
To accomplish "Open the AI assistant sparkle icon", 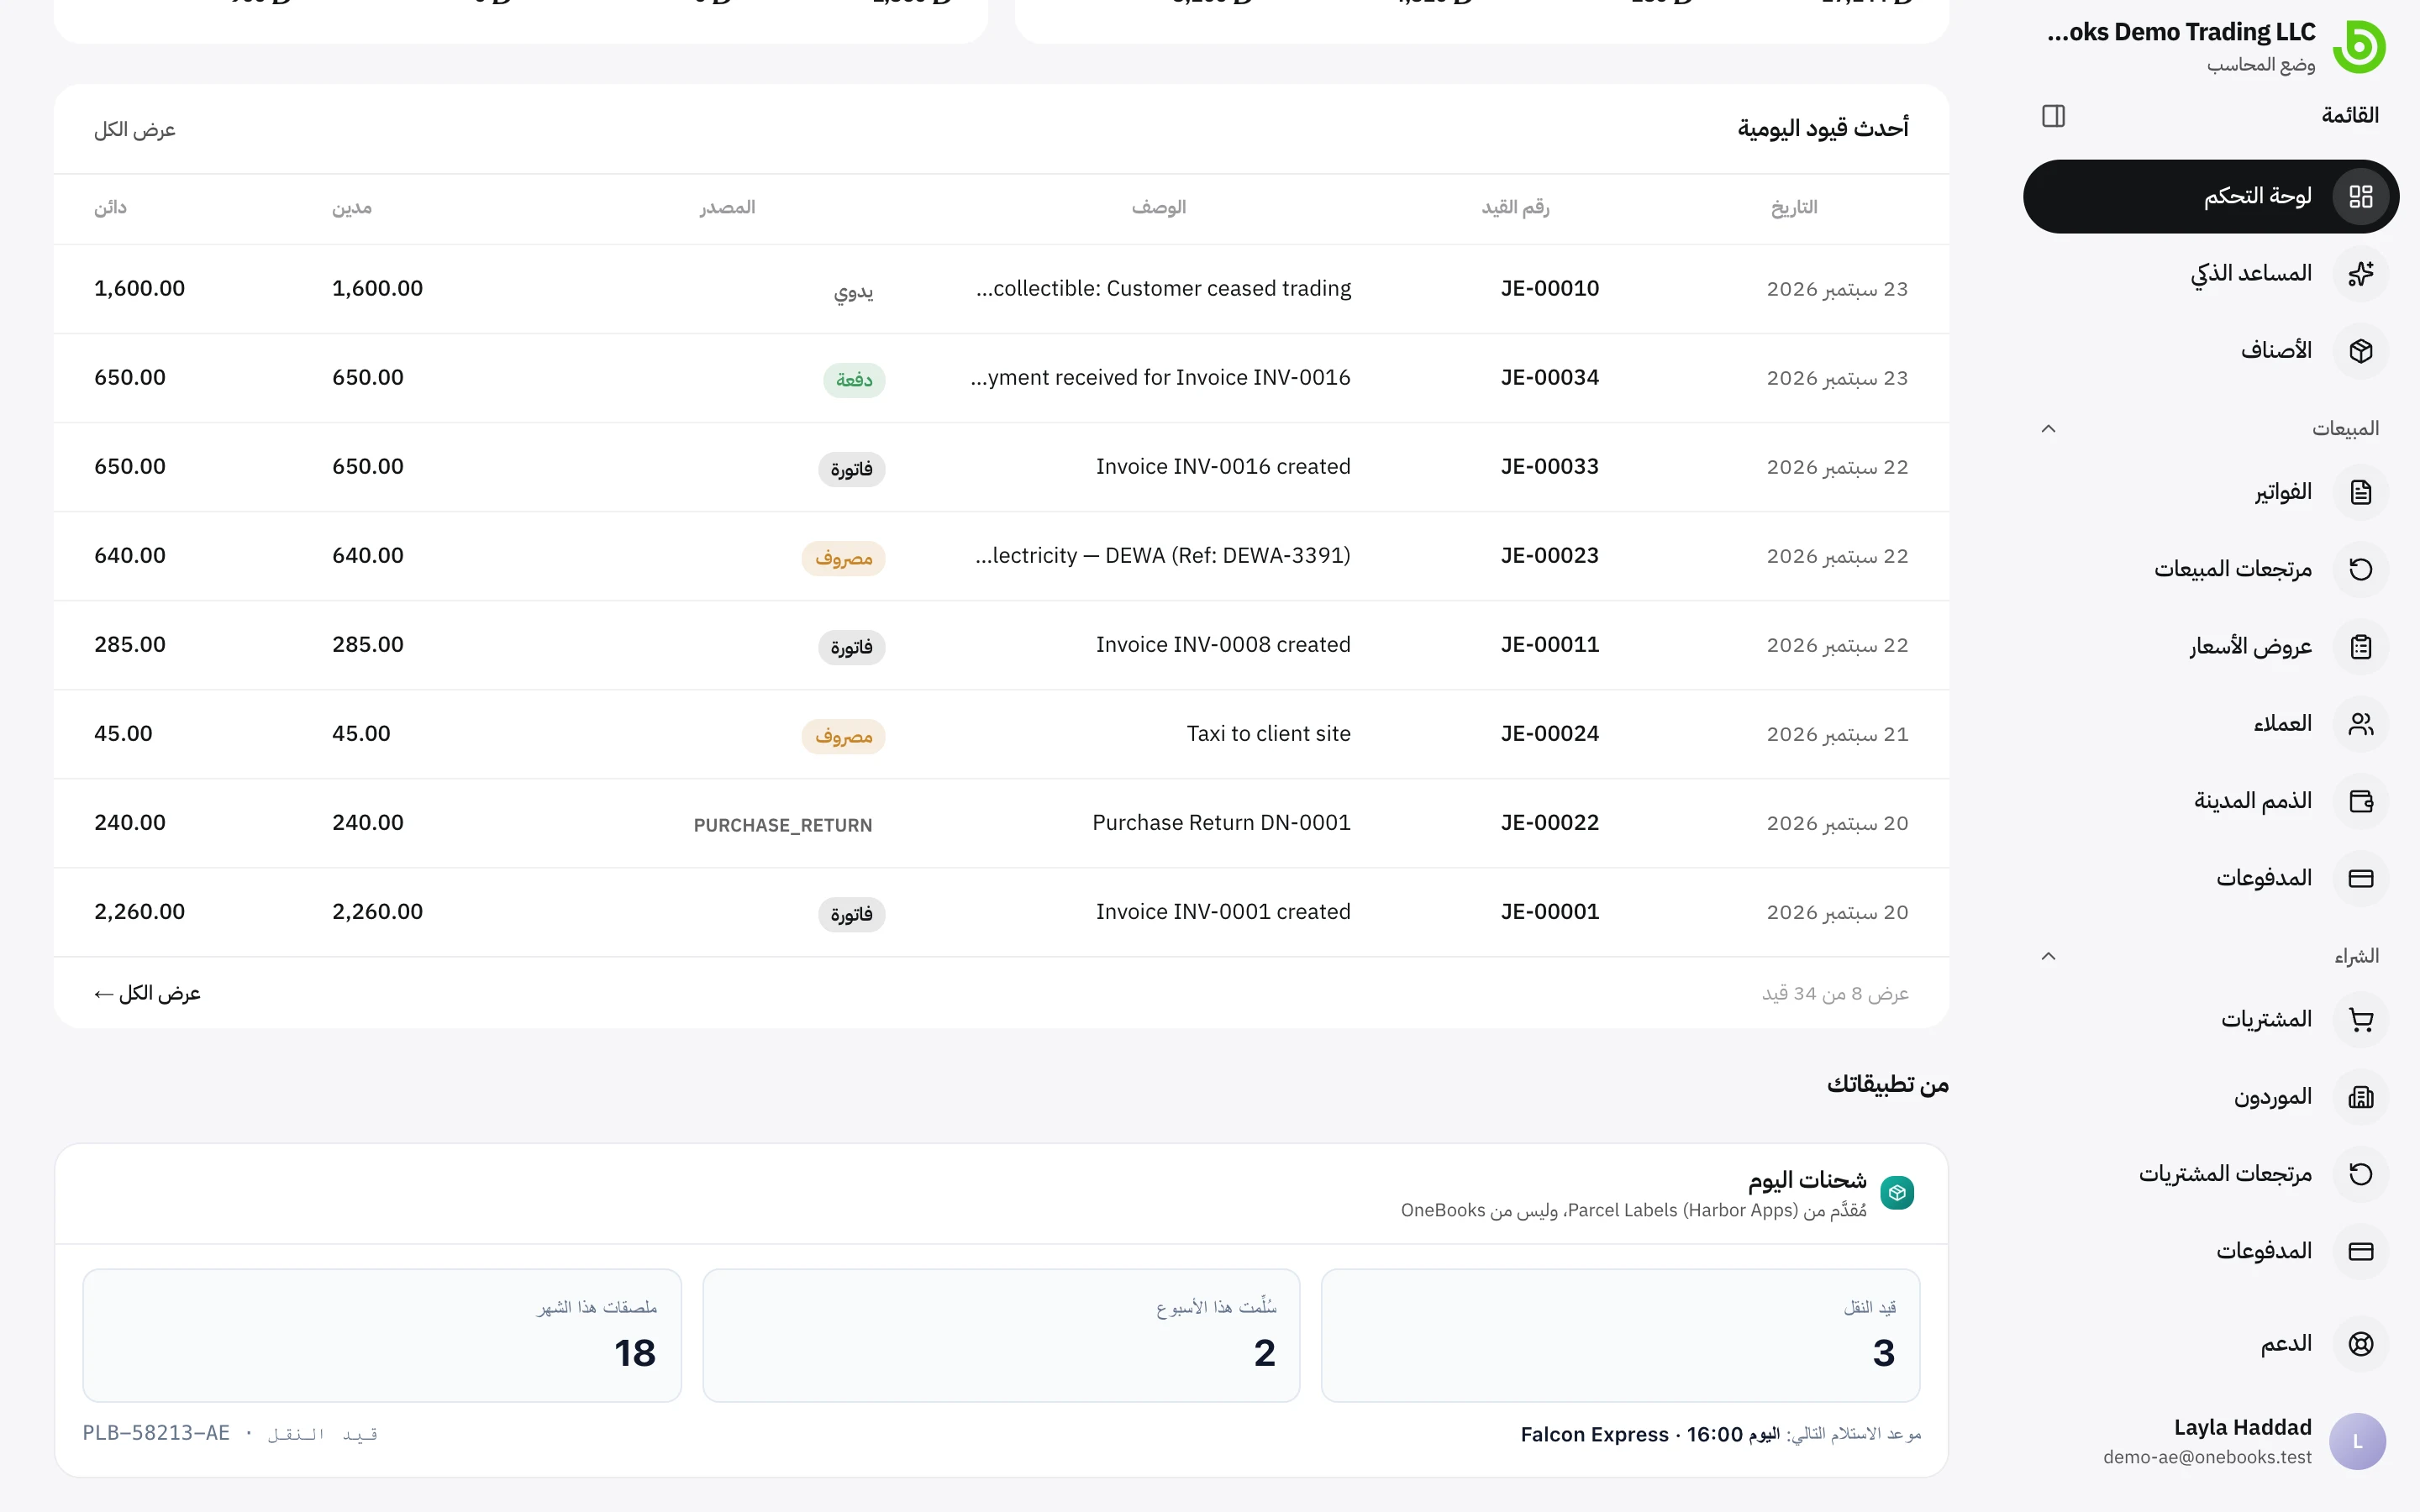I will tap(2360, 274).
